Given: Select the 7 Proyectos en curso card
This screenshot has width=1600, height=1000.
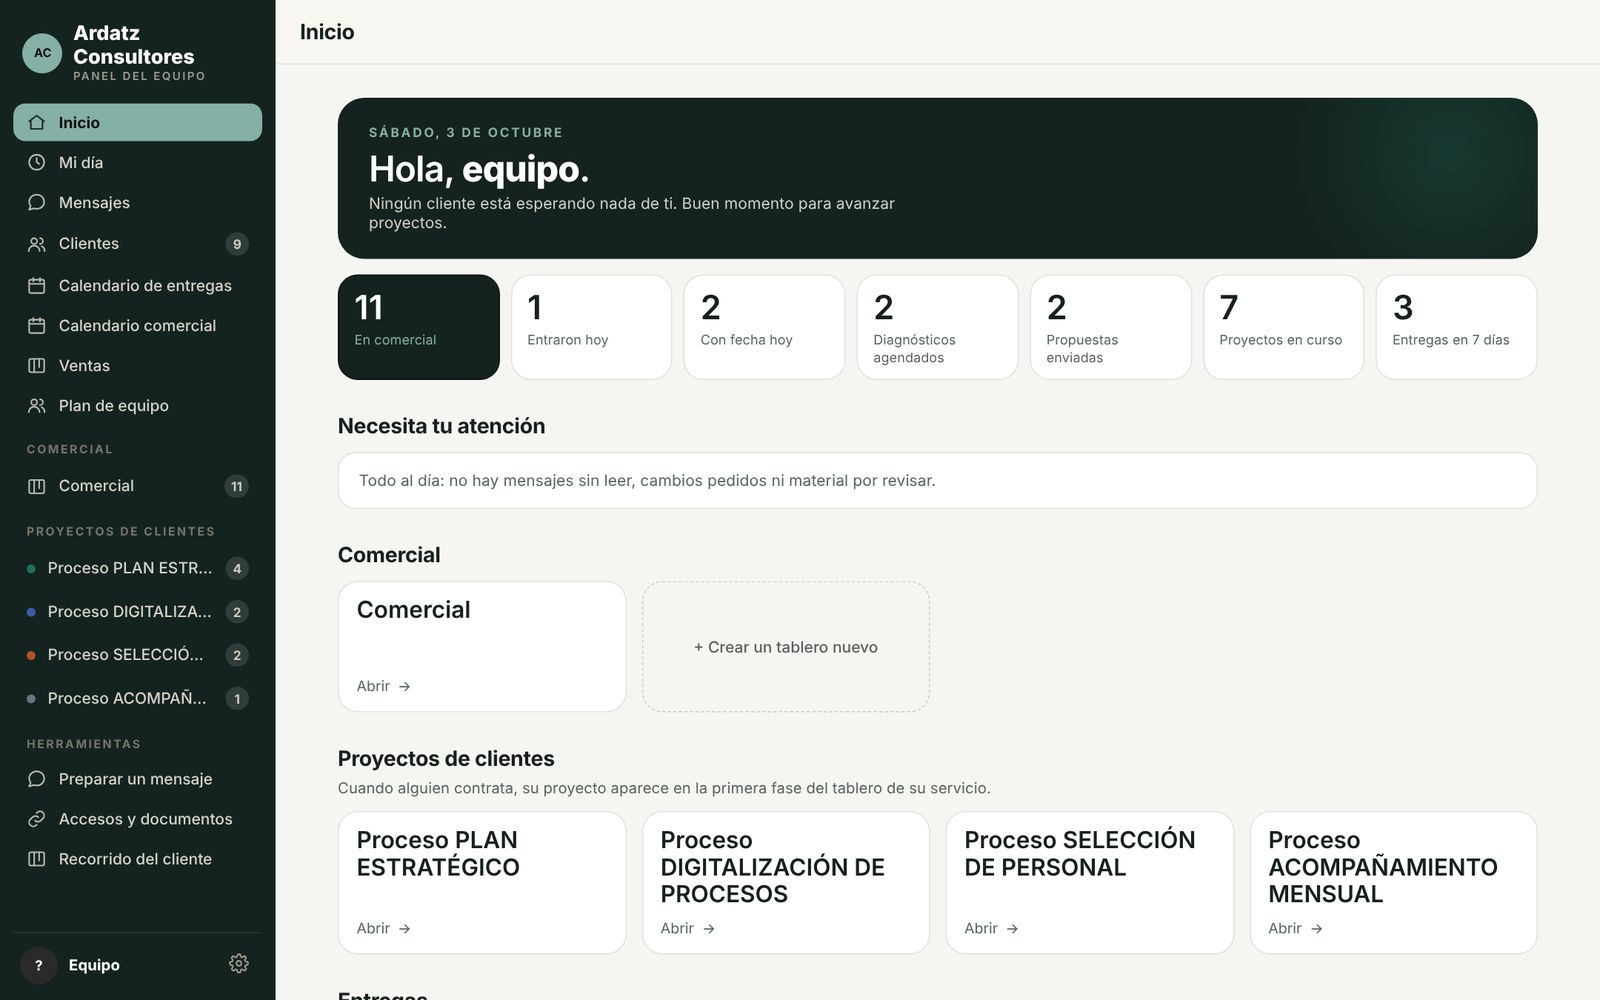Looking at the screenshot, I should tap(1283, 327).
